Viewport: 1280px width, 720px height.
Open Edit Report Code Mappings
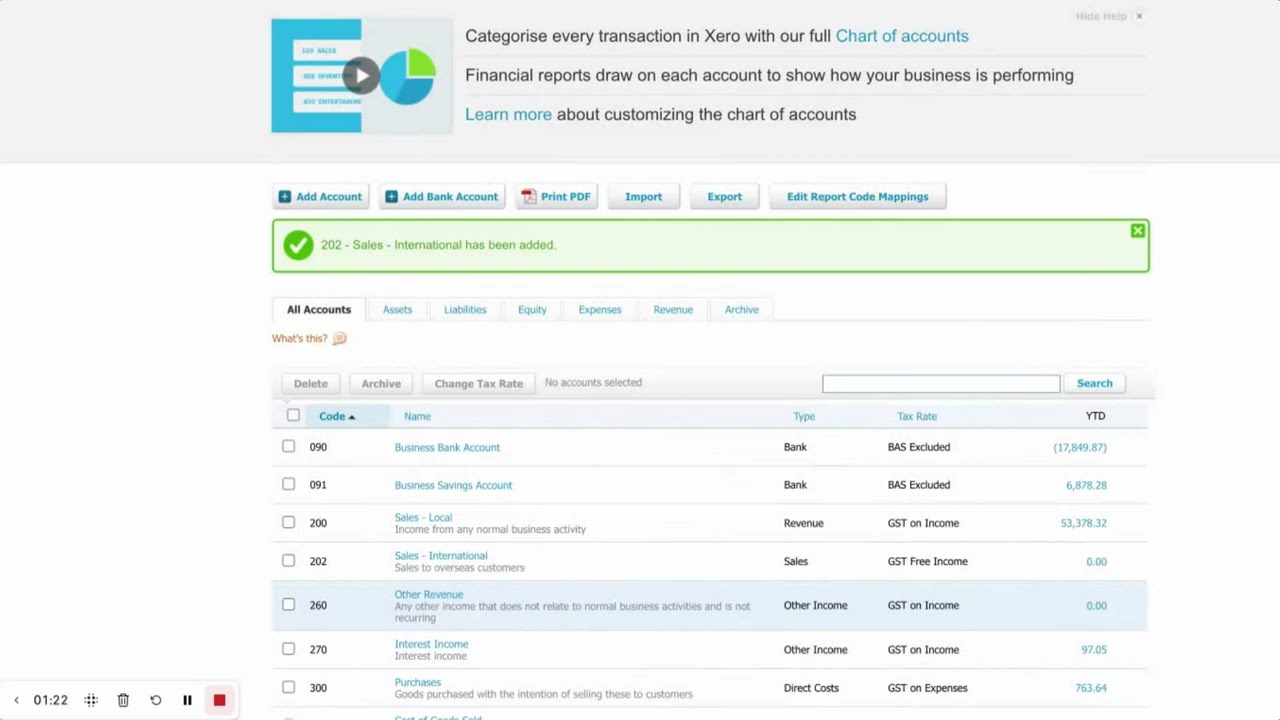(x=858, y=197)
